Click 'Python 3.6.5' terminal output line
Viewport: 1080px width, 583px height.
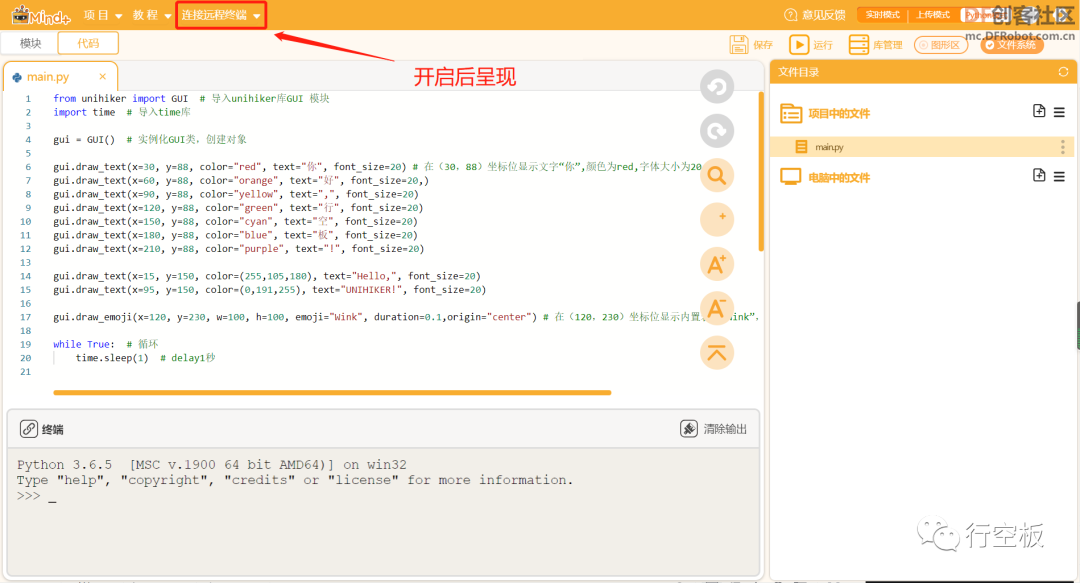click(211, 464)
